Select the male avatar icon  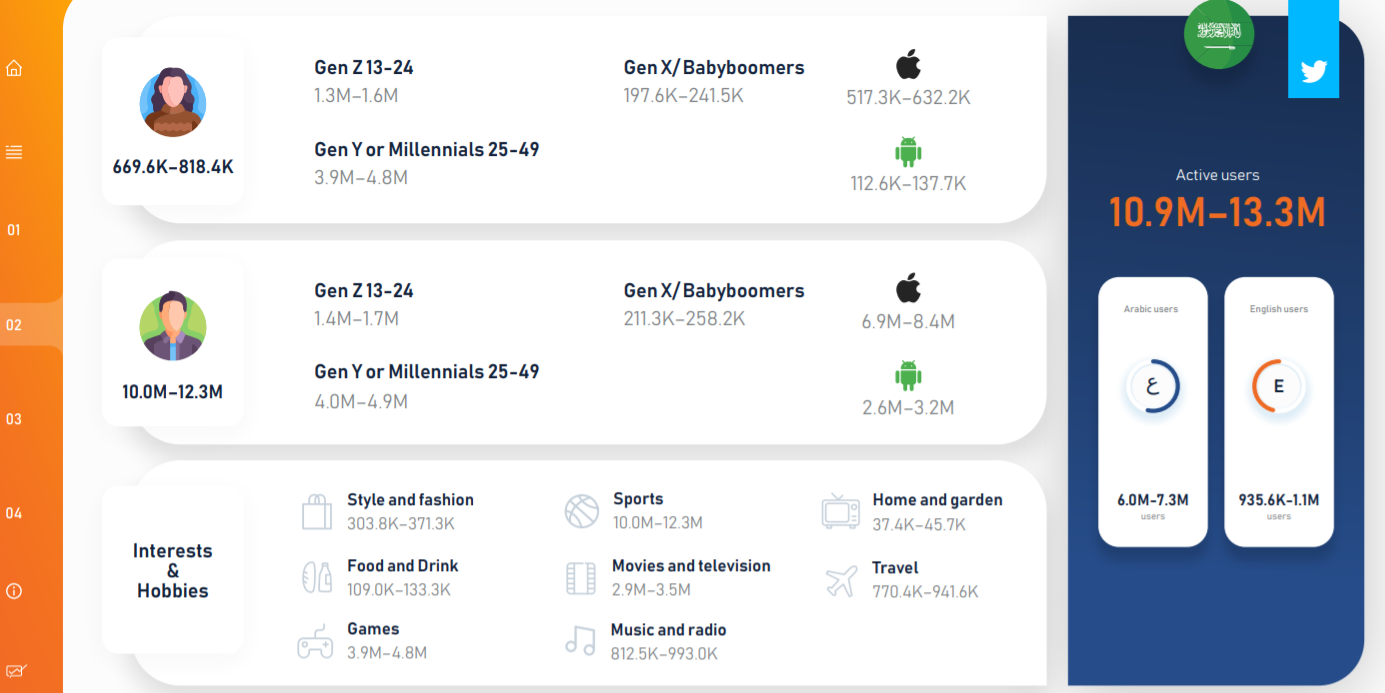(173, 326)
